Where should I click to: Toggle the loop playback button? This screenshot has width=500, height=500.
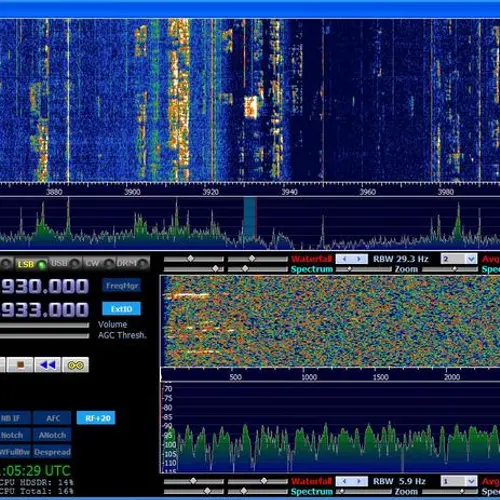76,365
